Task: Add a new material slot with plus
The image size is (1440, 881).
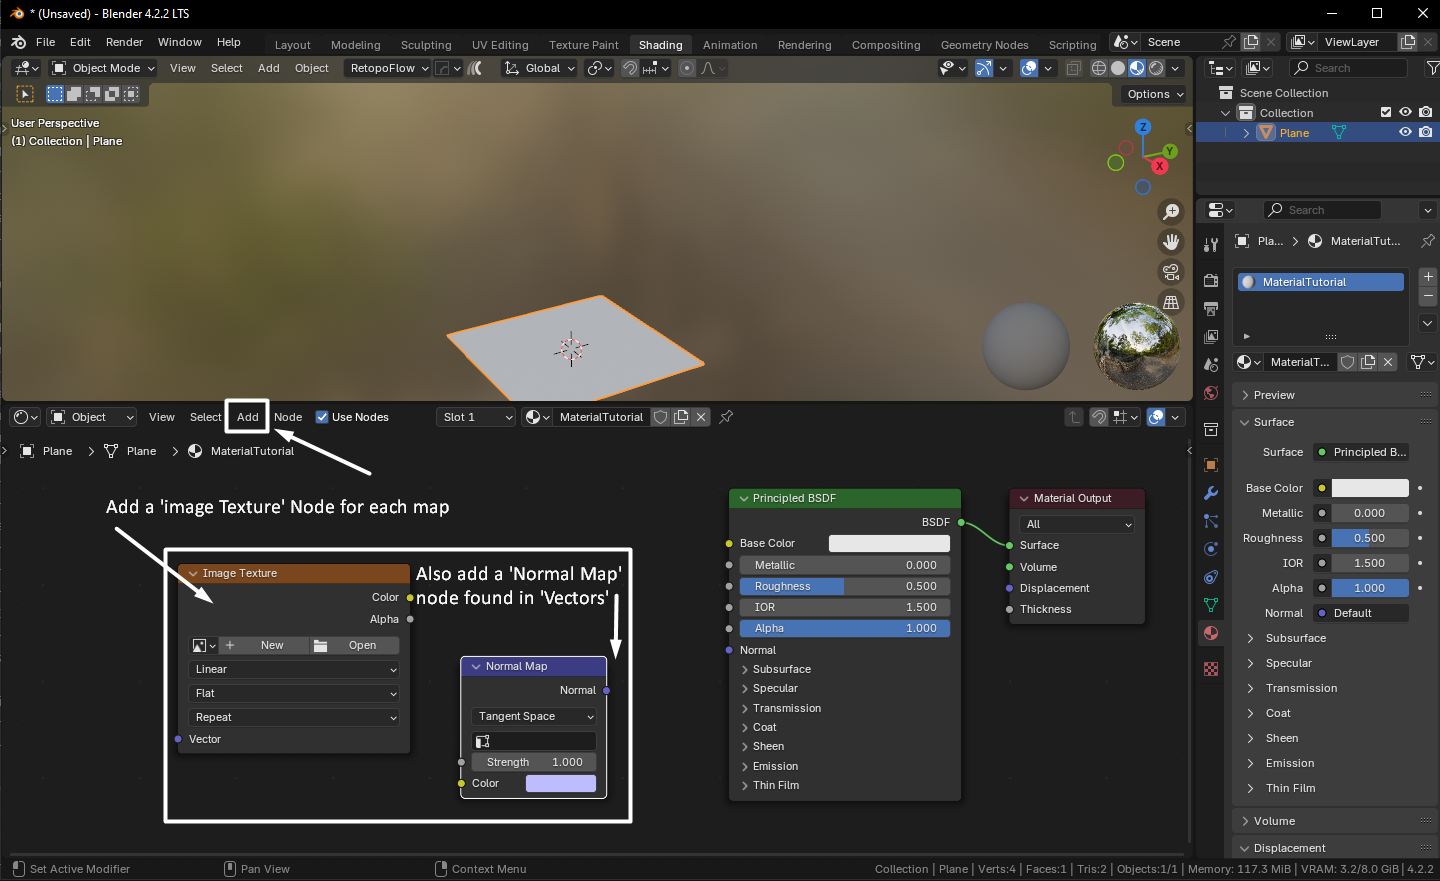Action: pos(1428,277)
